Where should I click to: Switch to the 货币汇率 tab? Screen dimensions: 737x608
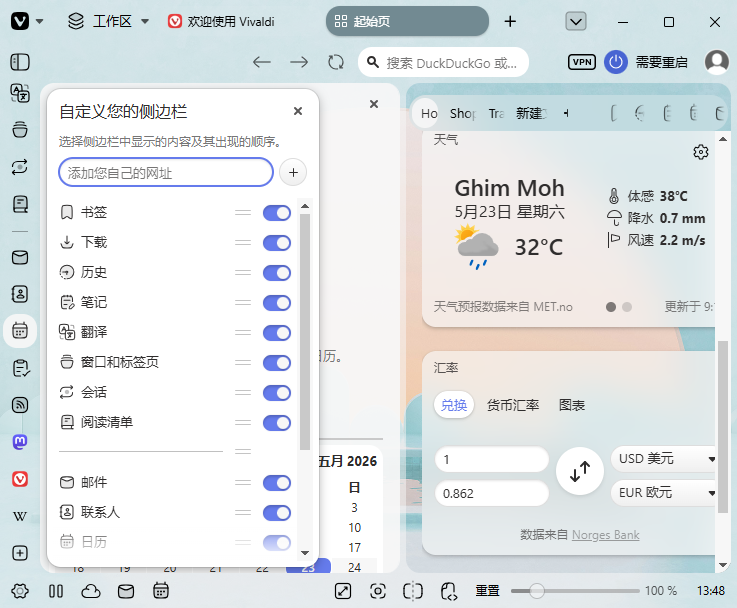tap(513, 405)
